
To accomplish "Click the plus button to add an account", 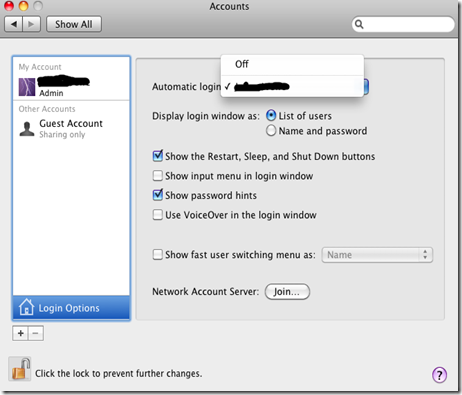I will pos(20,333).
